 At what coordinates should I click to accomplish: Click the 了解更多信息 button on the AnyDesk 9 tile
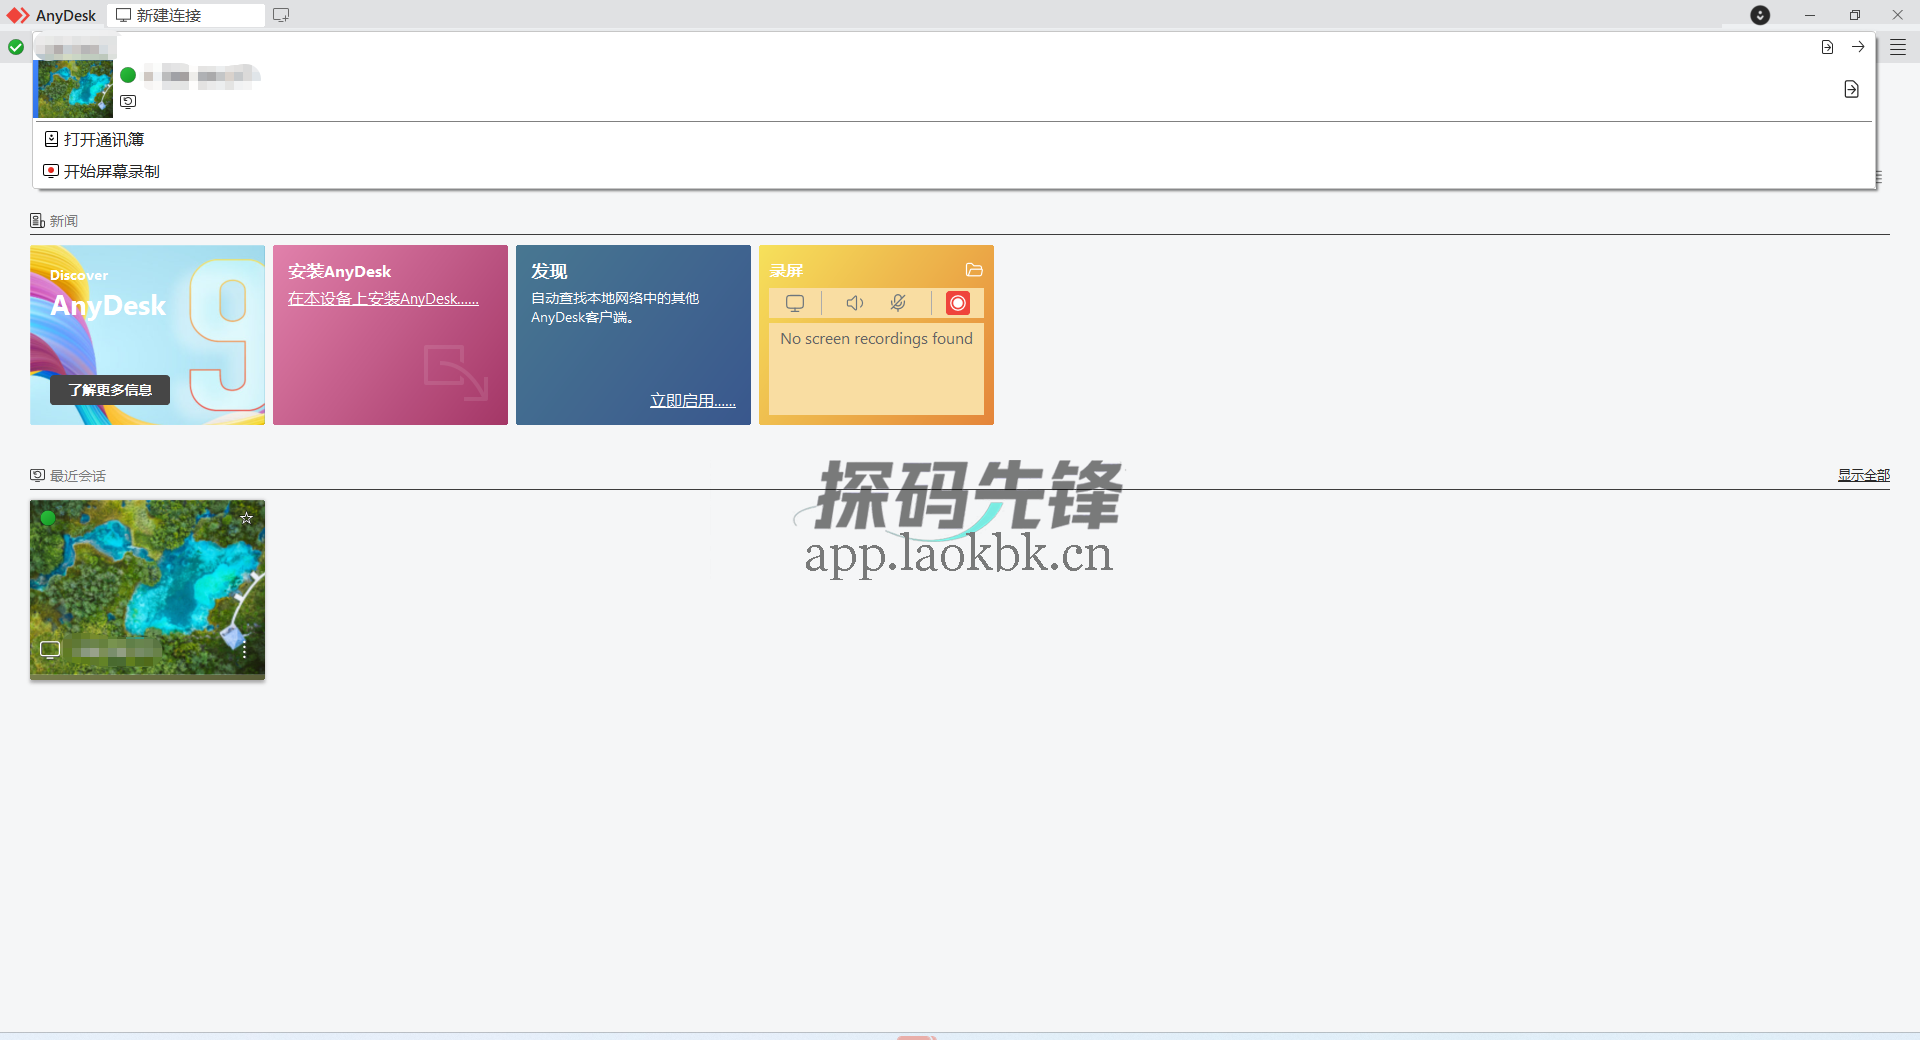pos(109,390)
